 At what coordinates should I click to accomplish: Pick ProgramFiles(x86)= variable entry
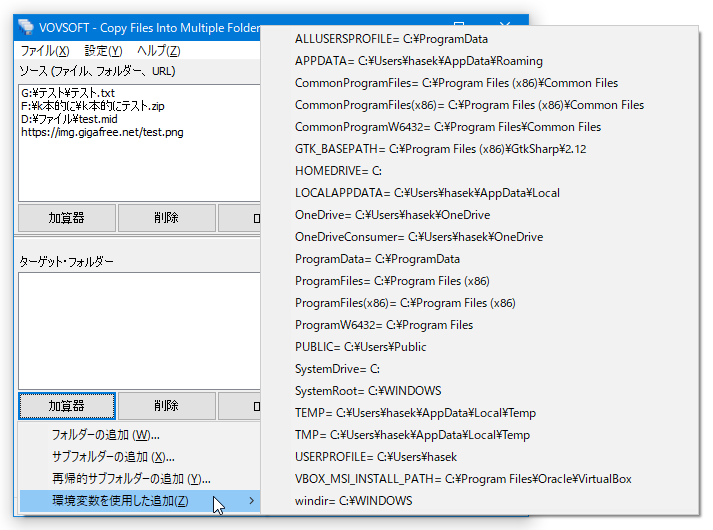pos(480,303)
